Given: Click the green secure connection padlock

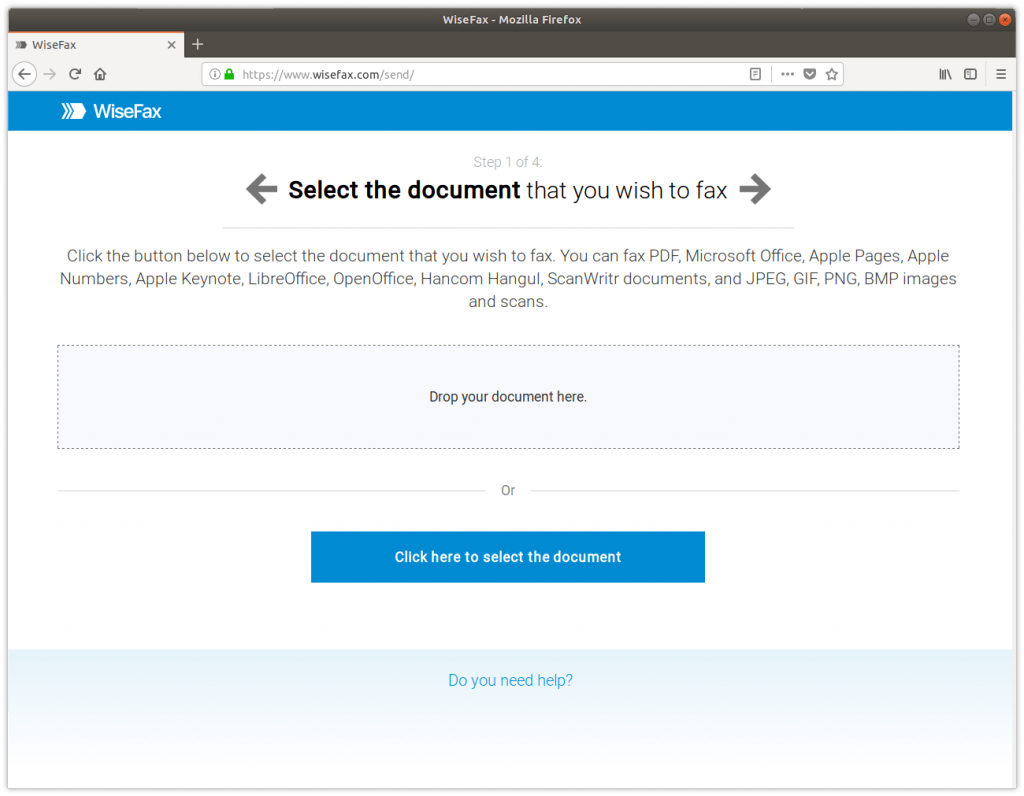Looking at the screenshot, I should (x=229, y=74).
